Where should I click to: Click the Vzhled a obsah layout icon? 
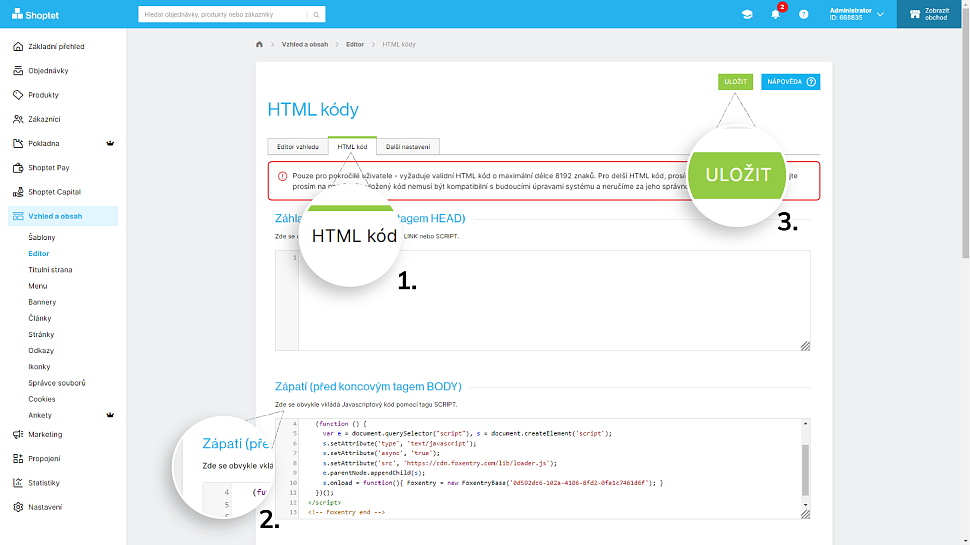pyautogui.click(x=18, y=216)
